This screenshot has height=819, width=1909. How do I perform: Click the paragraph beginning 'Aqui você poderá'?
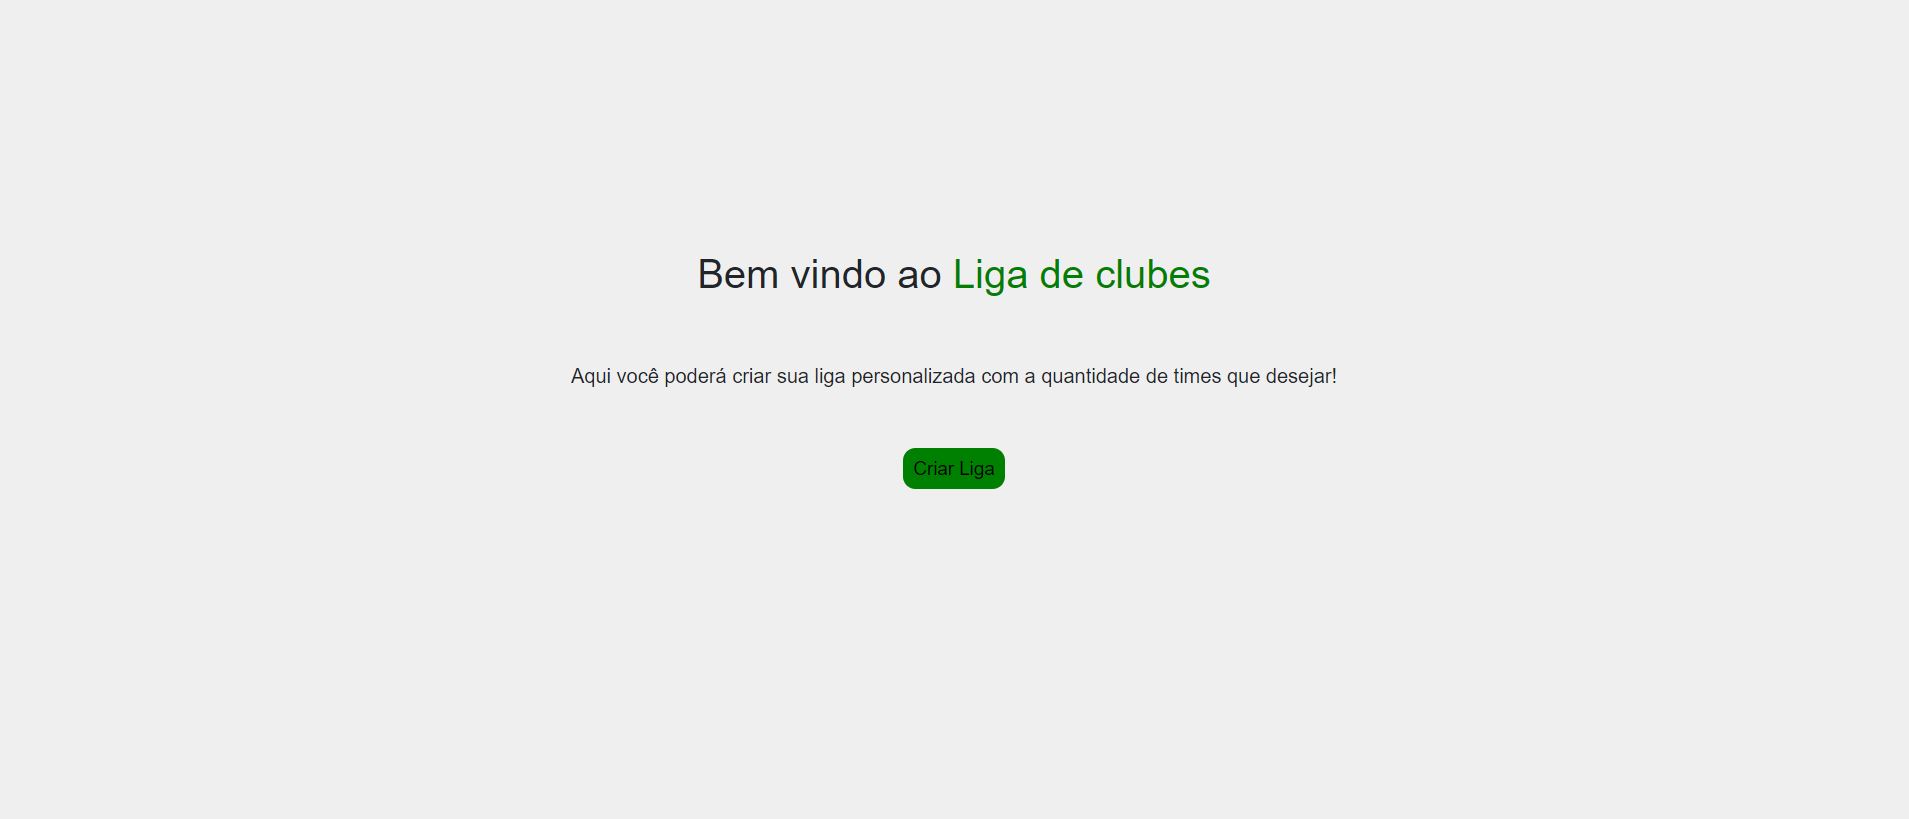click(953, 377)
